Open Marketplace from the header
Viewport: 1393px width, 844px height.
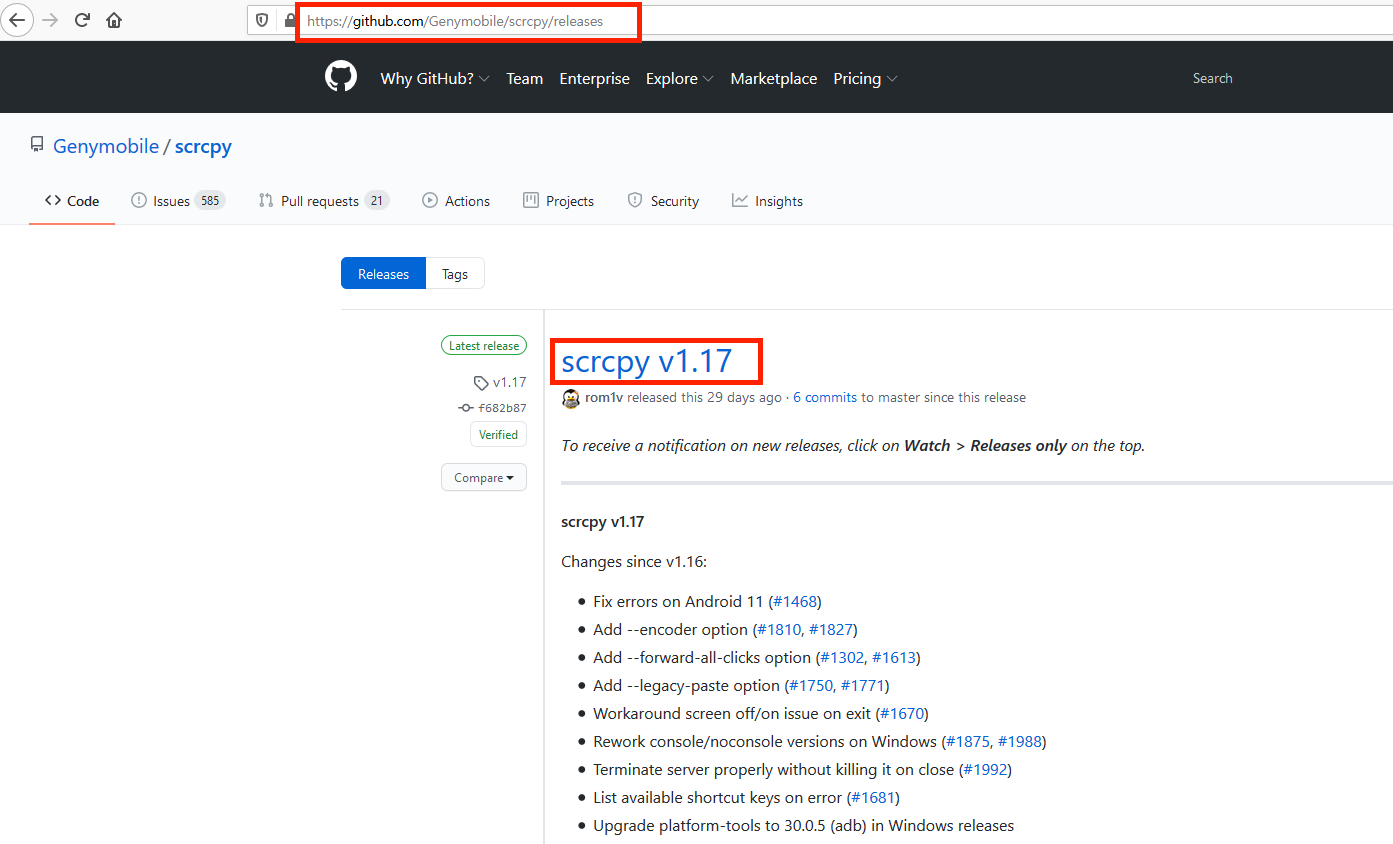pyautogui.click(x=774, y=78)
